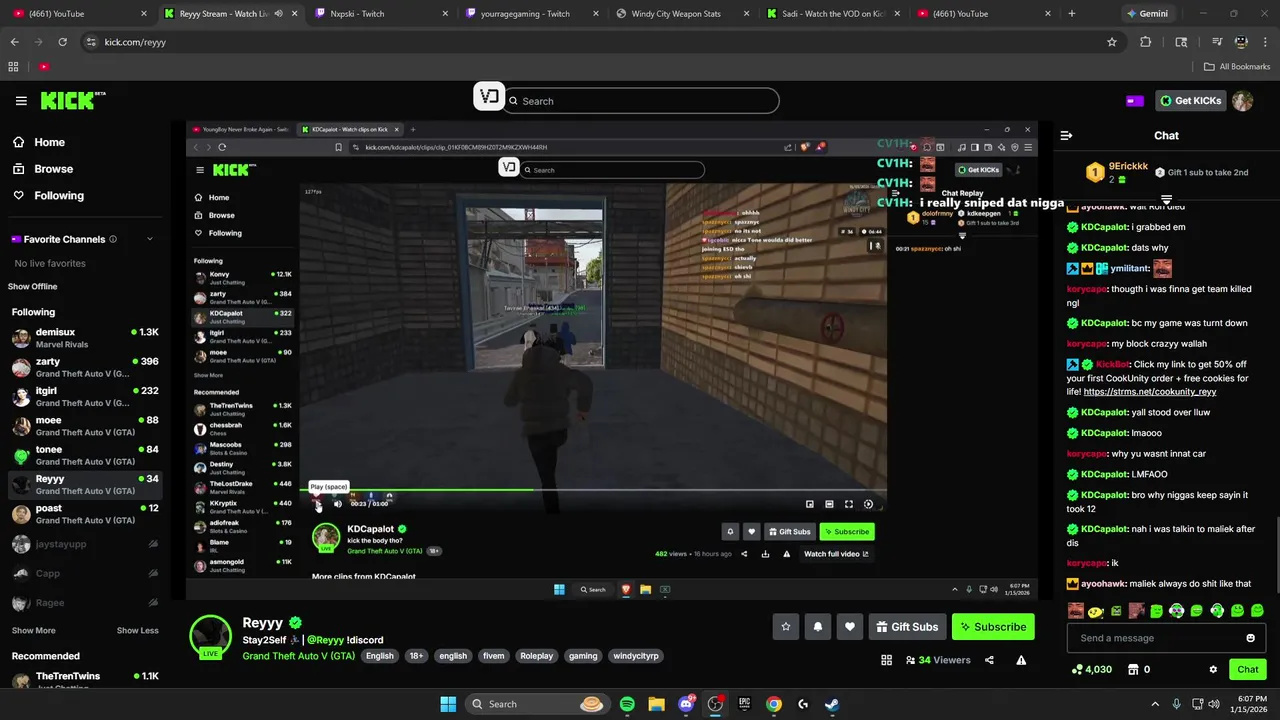The image size is (1280, 720).
Task: Open the All Bookmarks folder
Action: coord(1237,67)
